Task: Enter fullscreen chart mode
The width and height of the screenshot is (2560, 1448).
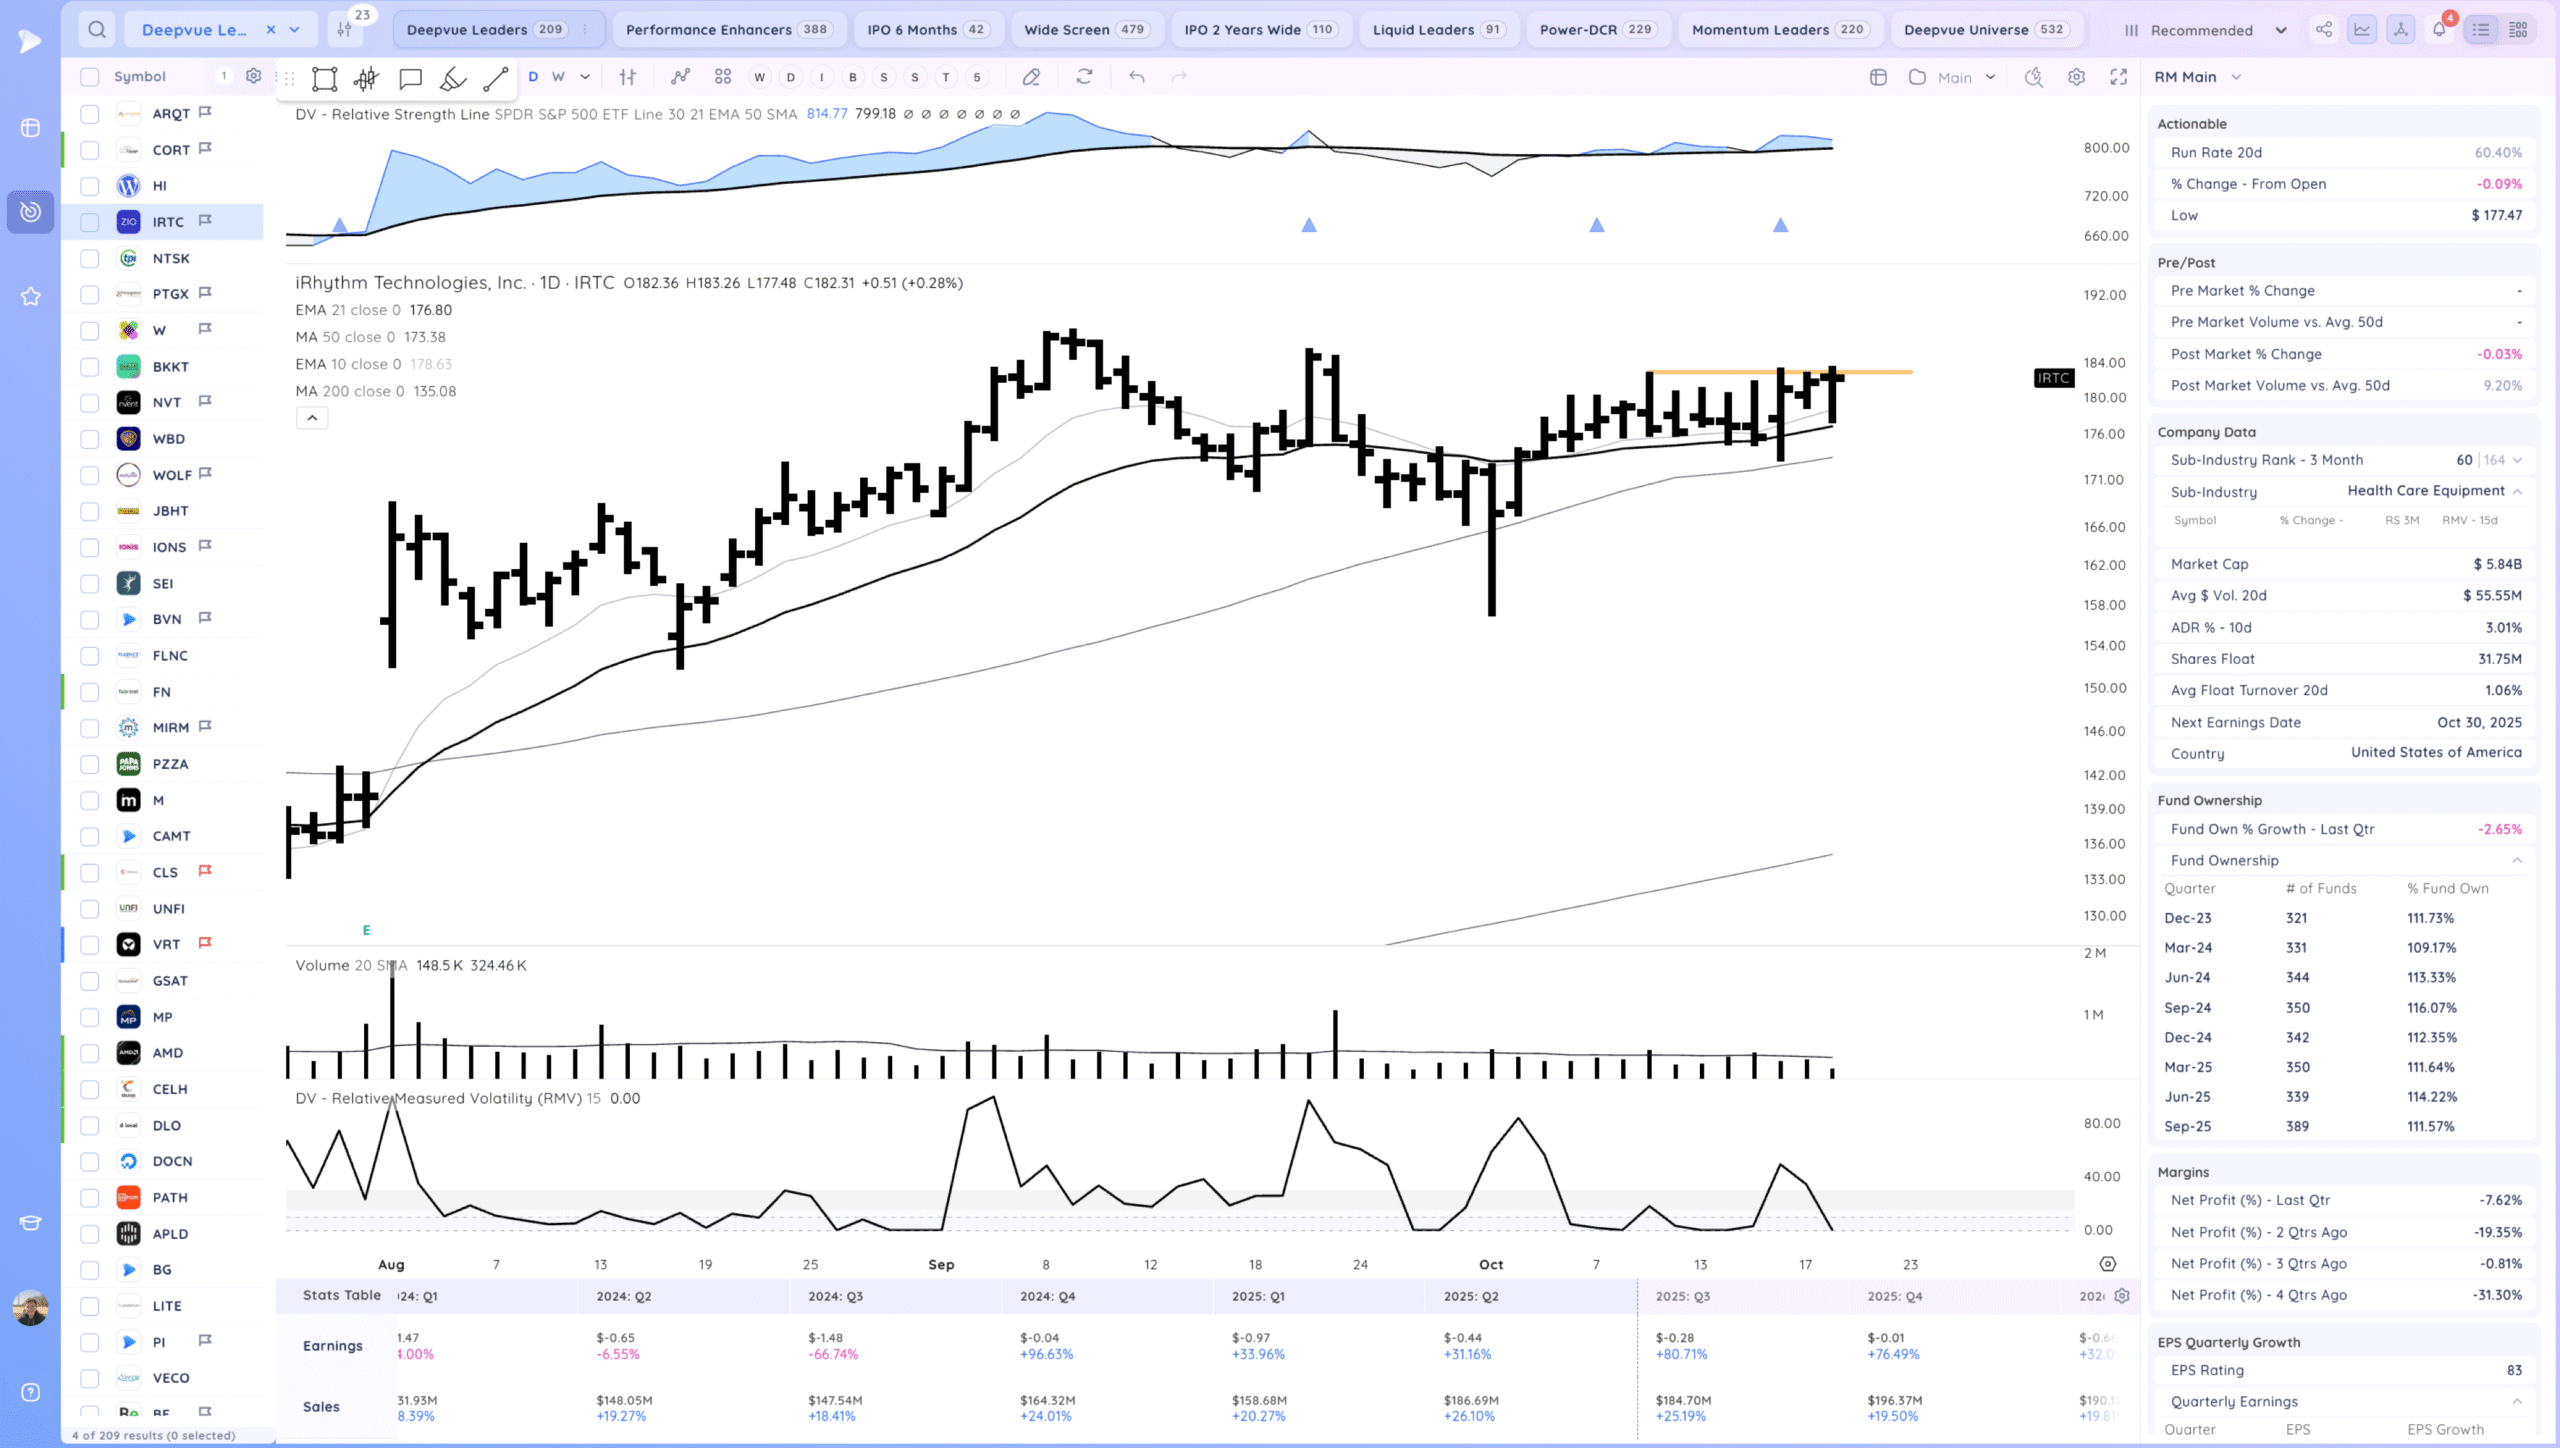Action: click(x=2118, y=77)
